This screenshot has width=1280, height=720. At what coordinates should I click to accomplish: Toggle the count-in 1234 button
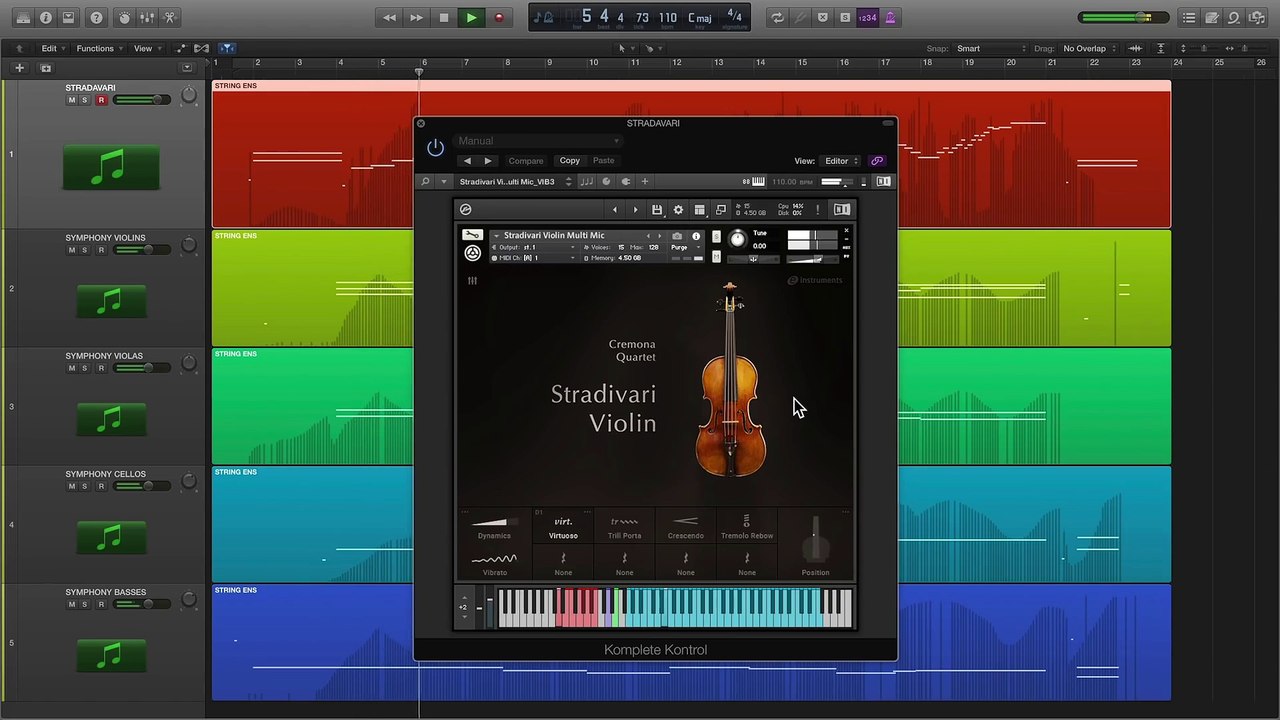pos(868,17)
